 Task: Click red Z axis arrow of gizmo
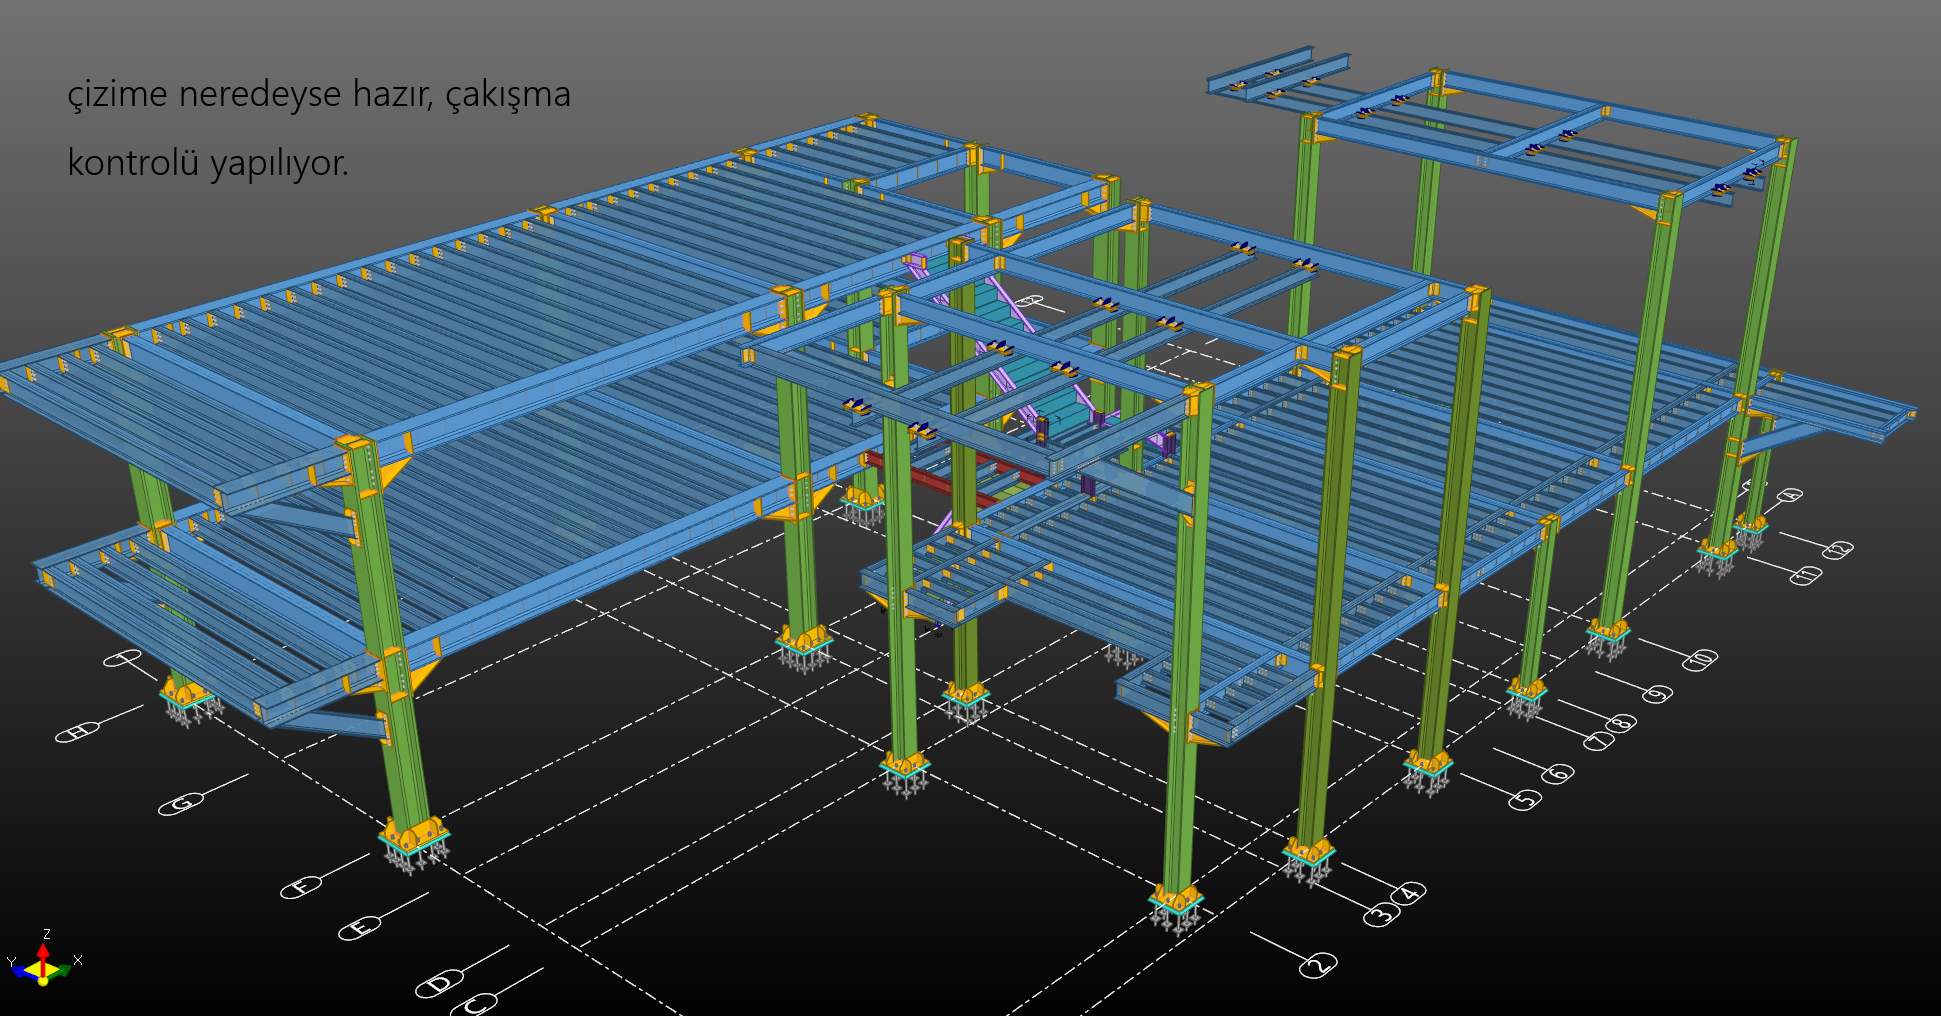[43, 948]
